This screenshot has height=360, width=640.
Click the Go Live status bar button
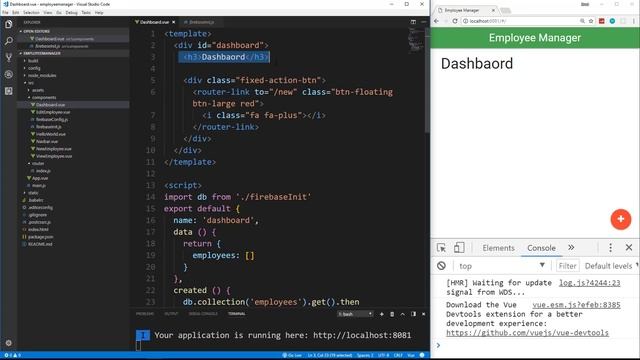pyautogui.click(x=292, y=356)
